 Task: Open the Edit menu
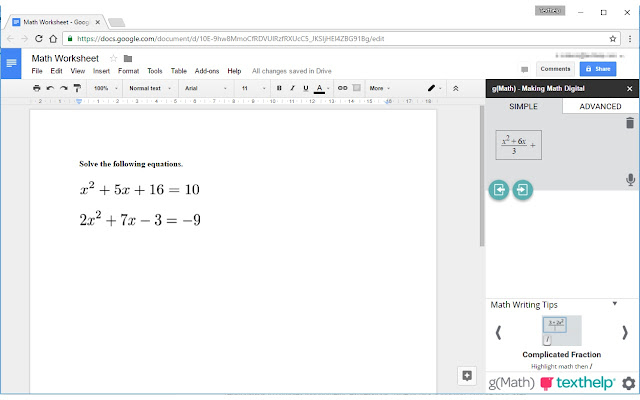click(56, 71)
